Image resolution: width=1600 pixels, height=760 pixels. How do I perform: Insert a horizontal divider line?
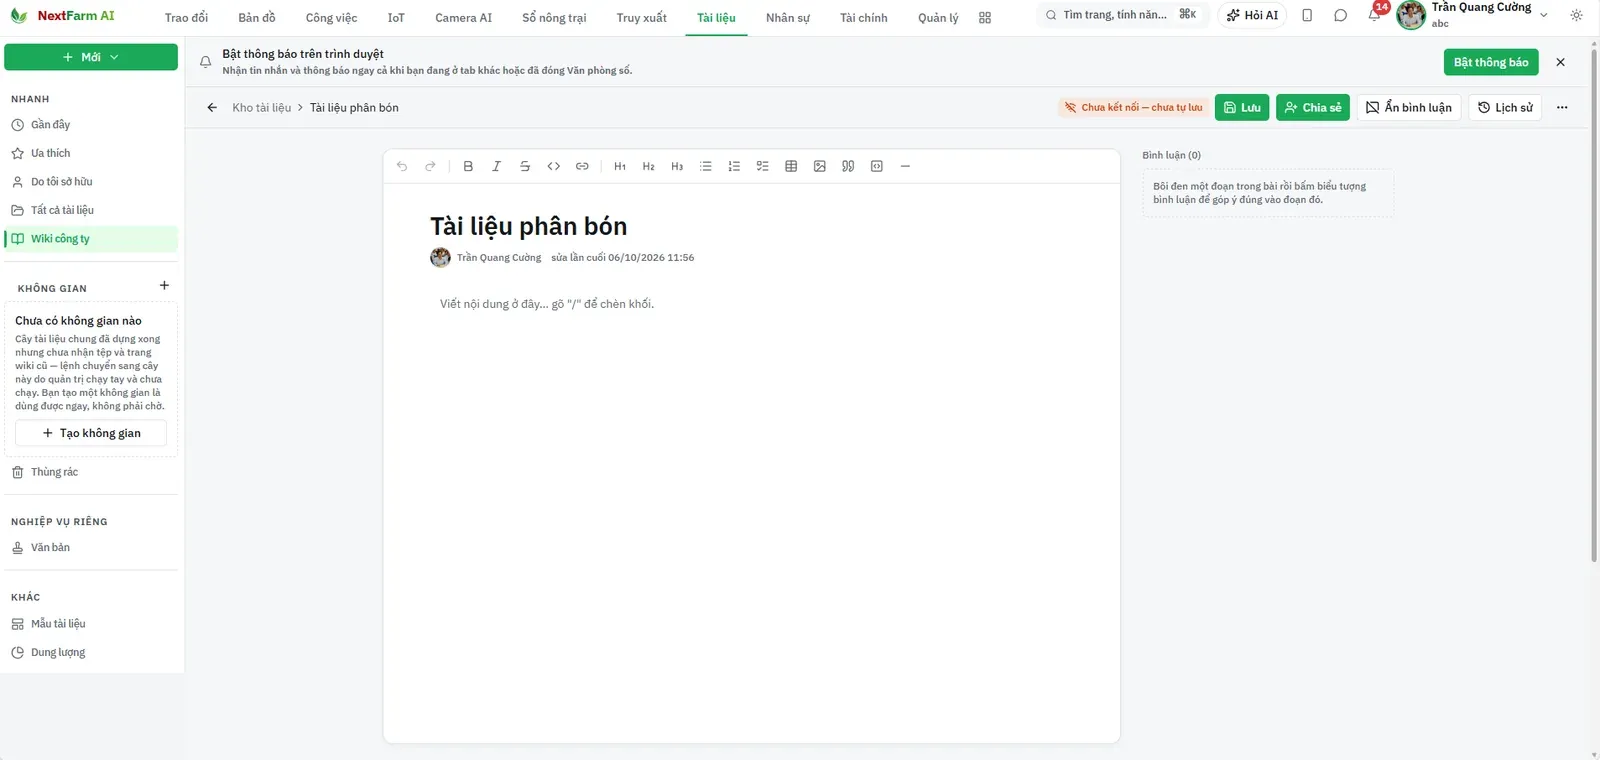point(905,166)
